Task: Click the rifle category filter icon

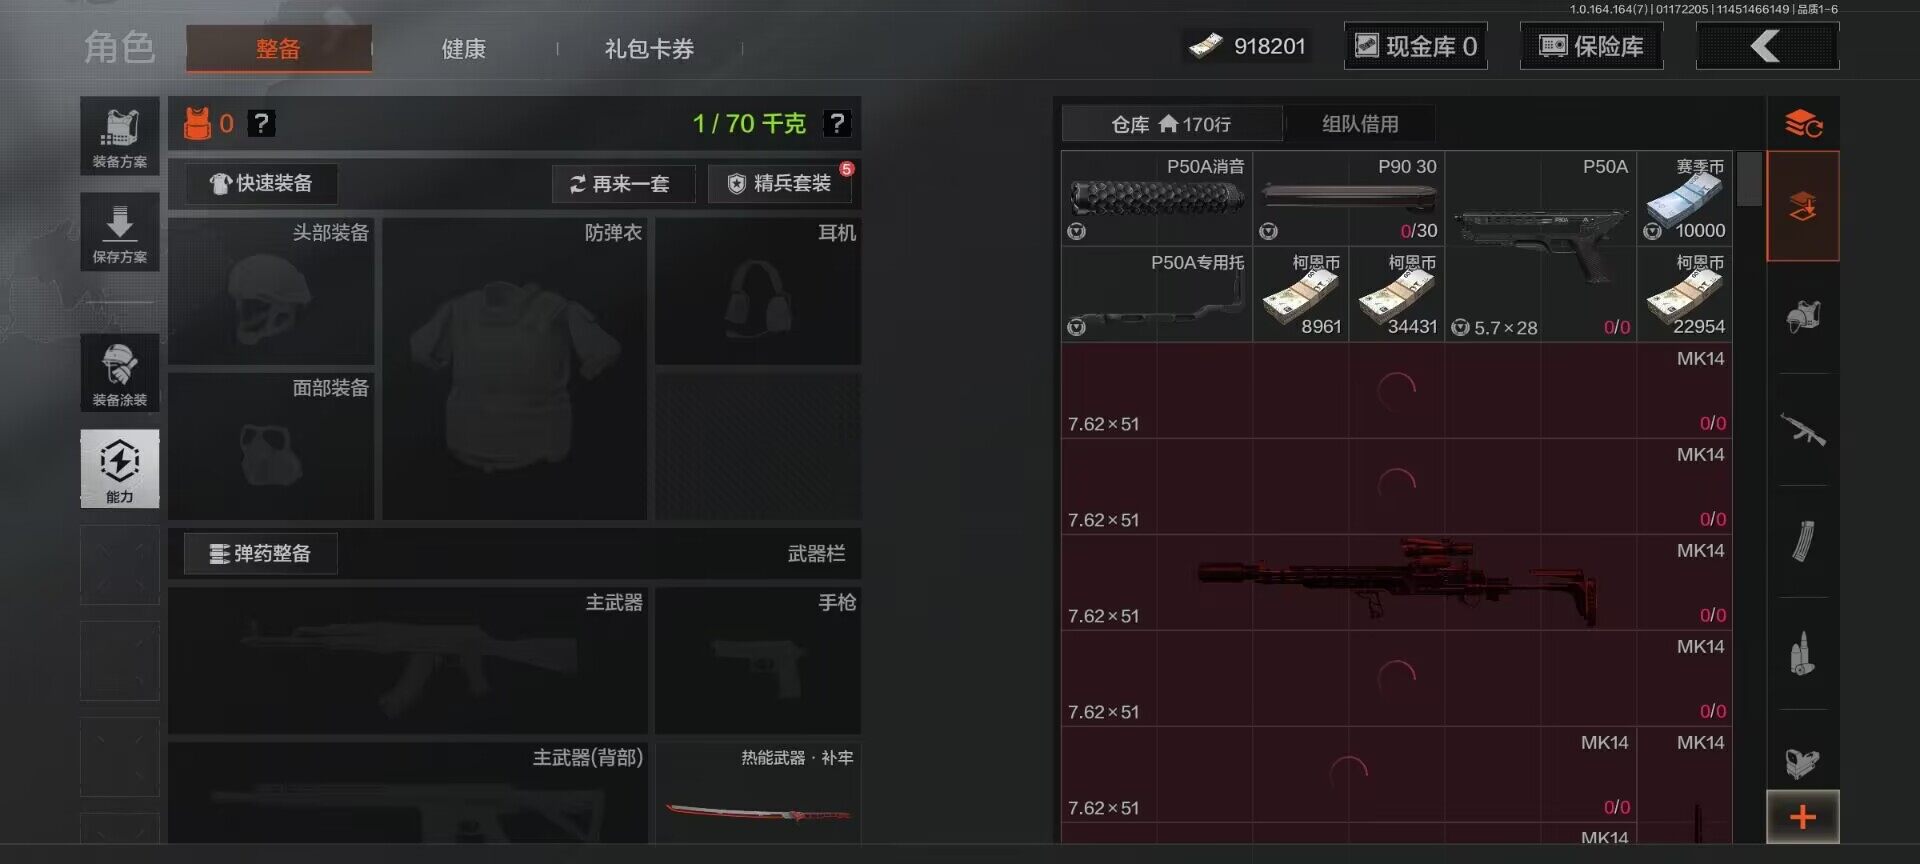Action: pos(1803,431)
